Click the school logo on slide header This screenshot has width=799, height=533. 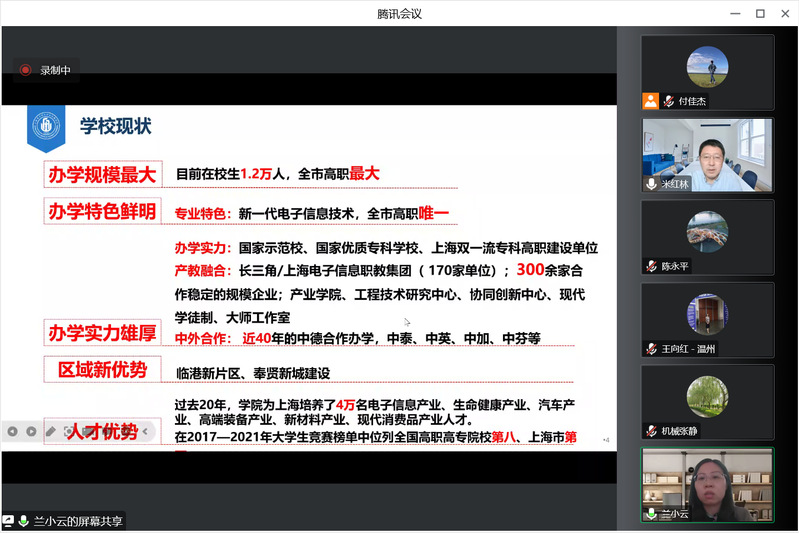[46, 126]
